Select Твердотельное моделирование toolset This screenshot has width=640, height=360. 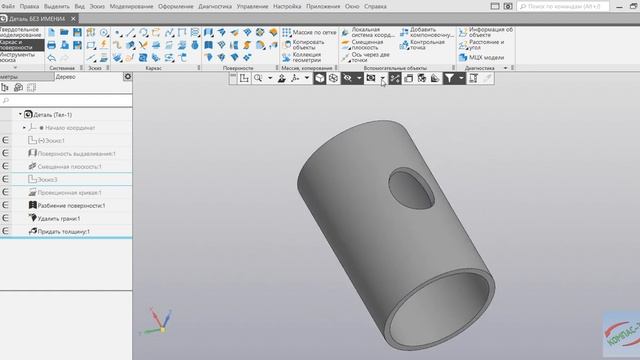coord(21,33)
